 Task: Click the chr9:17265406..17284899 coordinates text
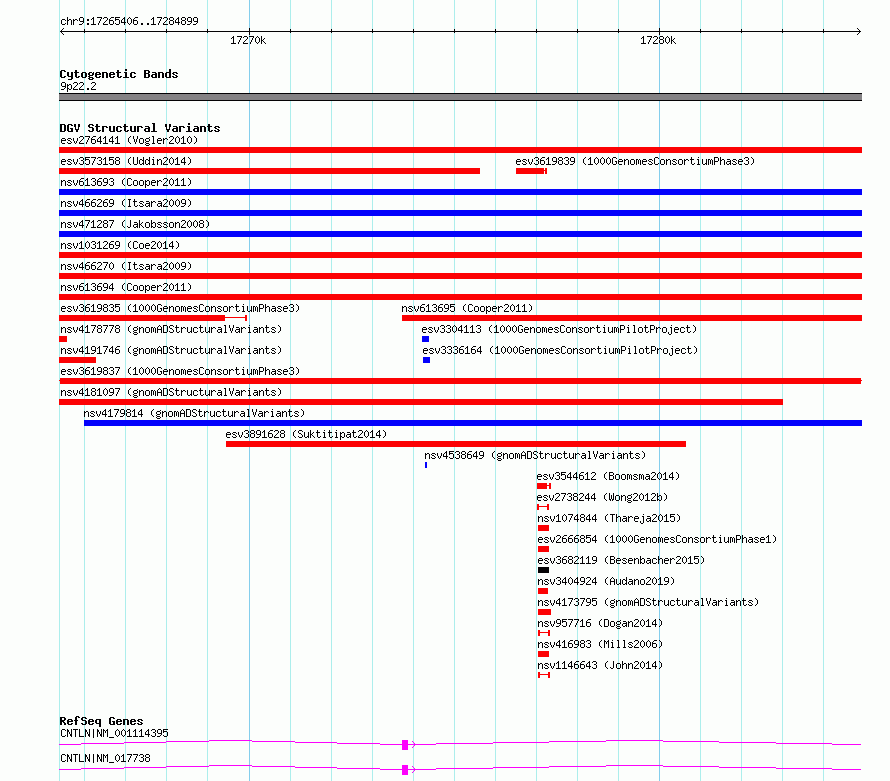pyautogui.click(x=129, y=21)
